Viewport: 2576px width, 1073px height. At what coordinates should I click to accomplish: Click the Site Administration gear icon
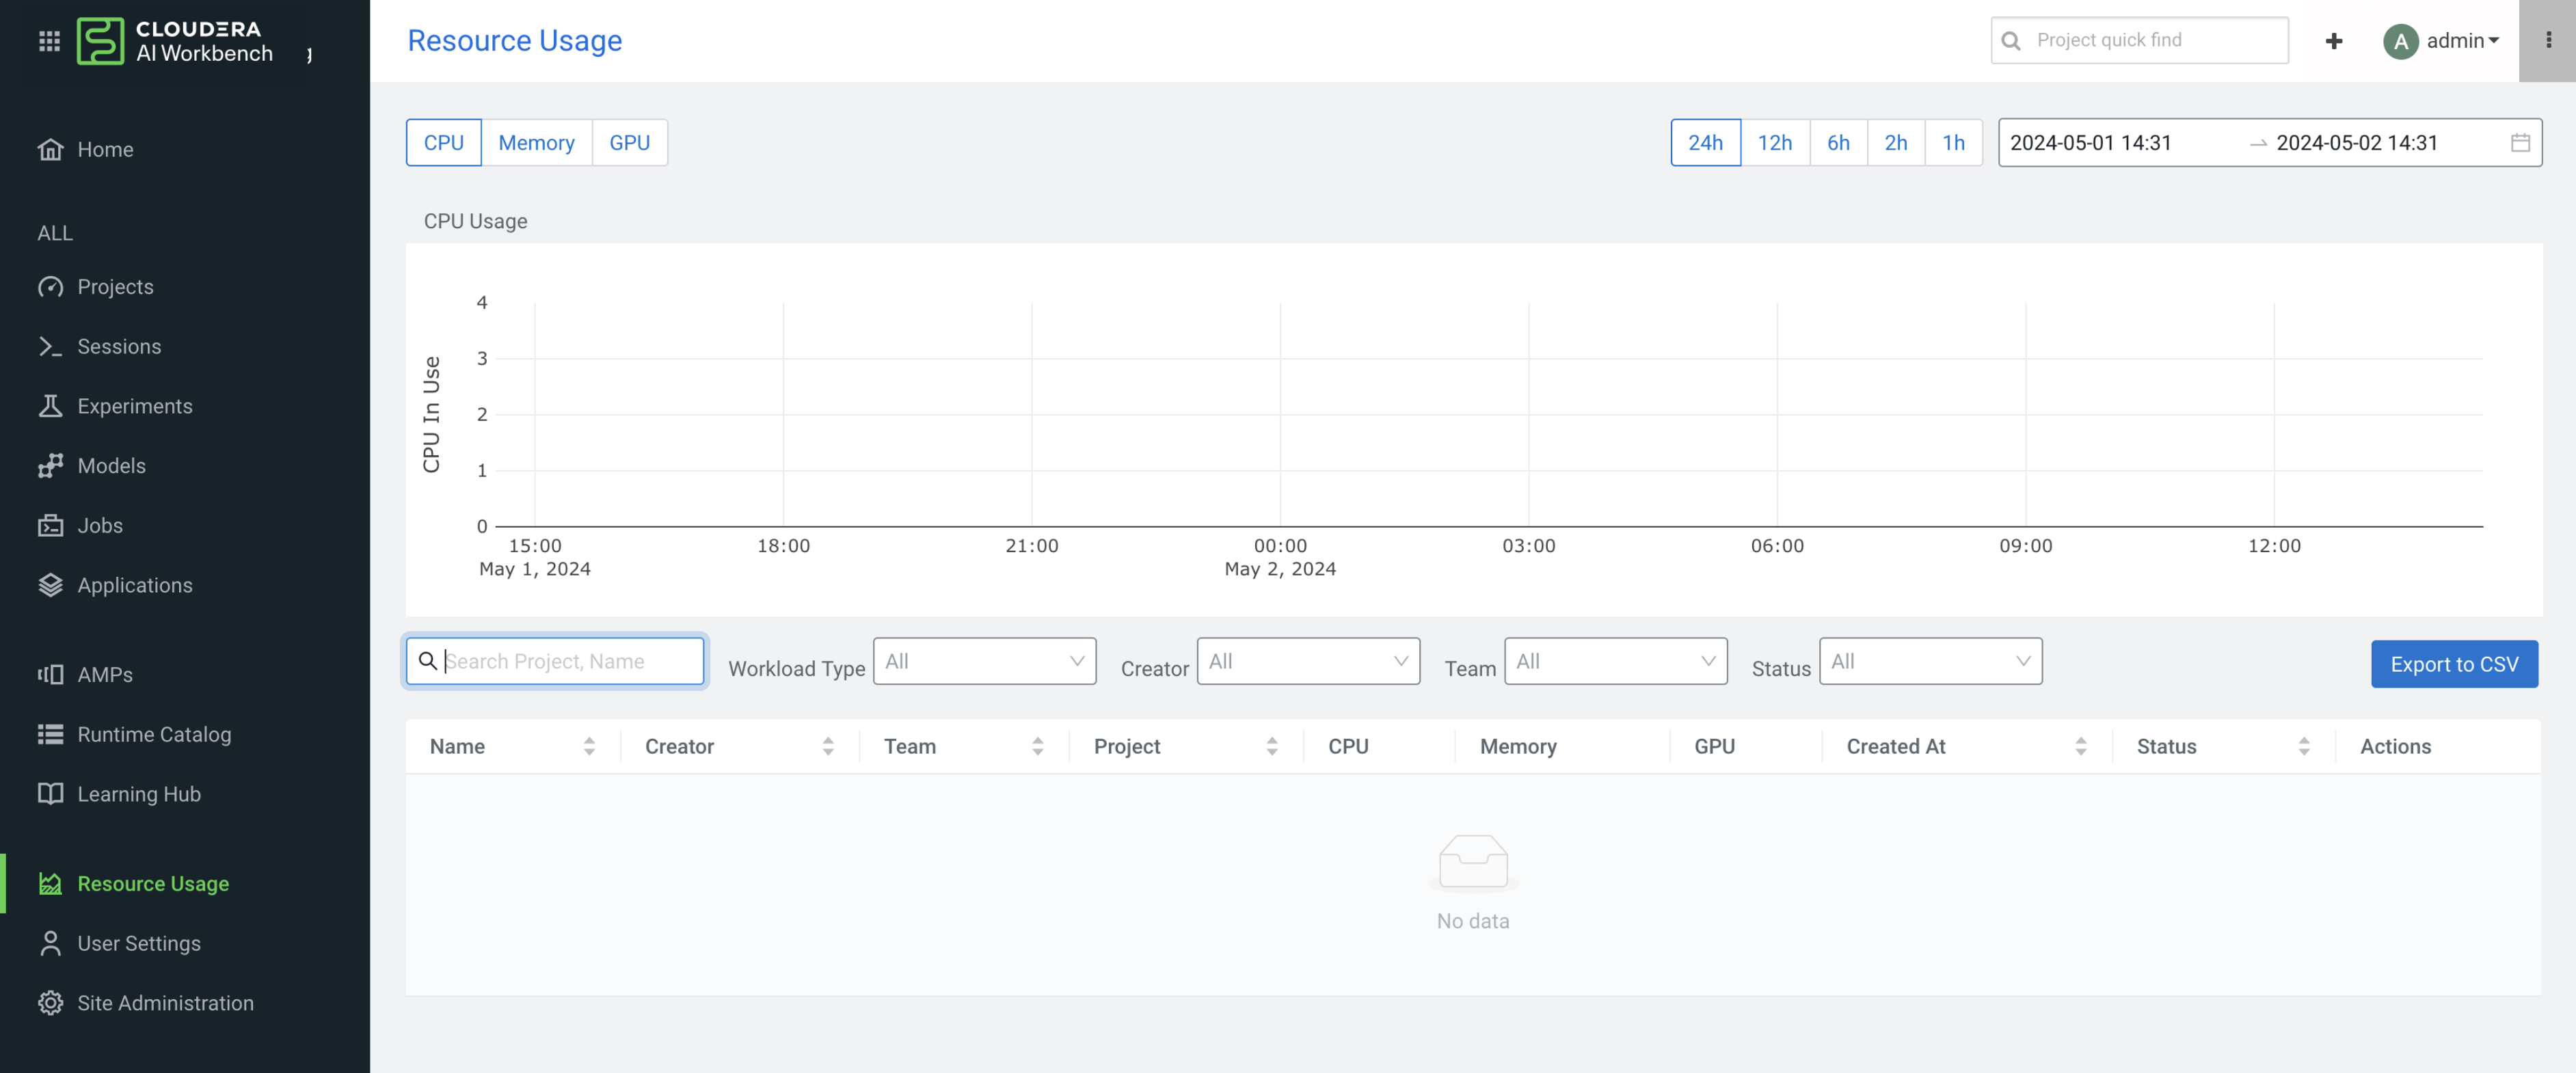point(50,1003)
